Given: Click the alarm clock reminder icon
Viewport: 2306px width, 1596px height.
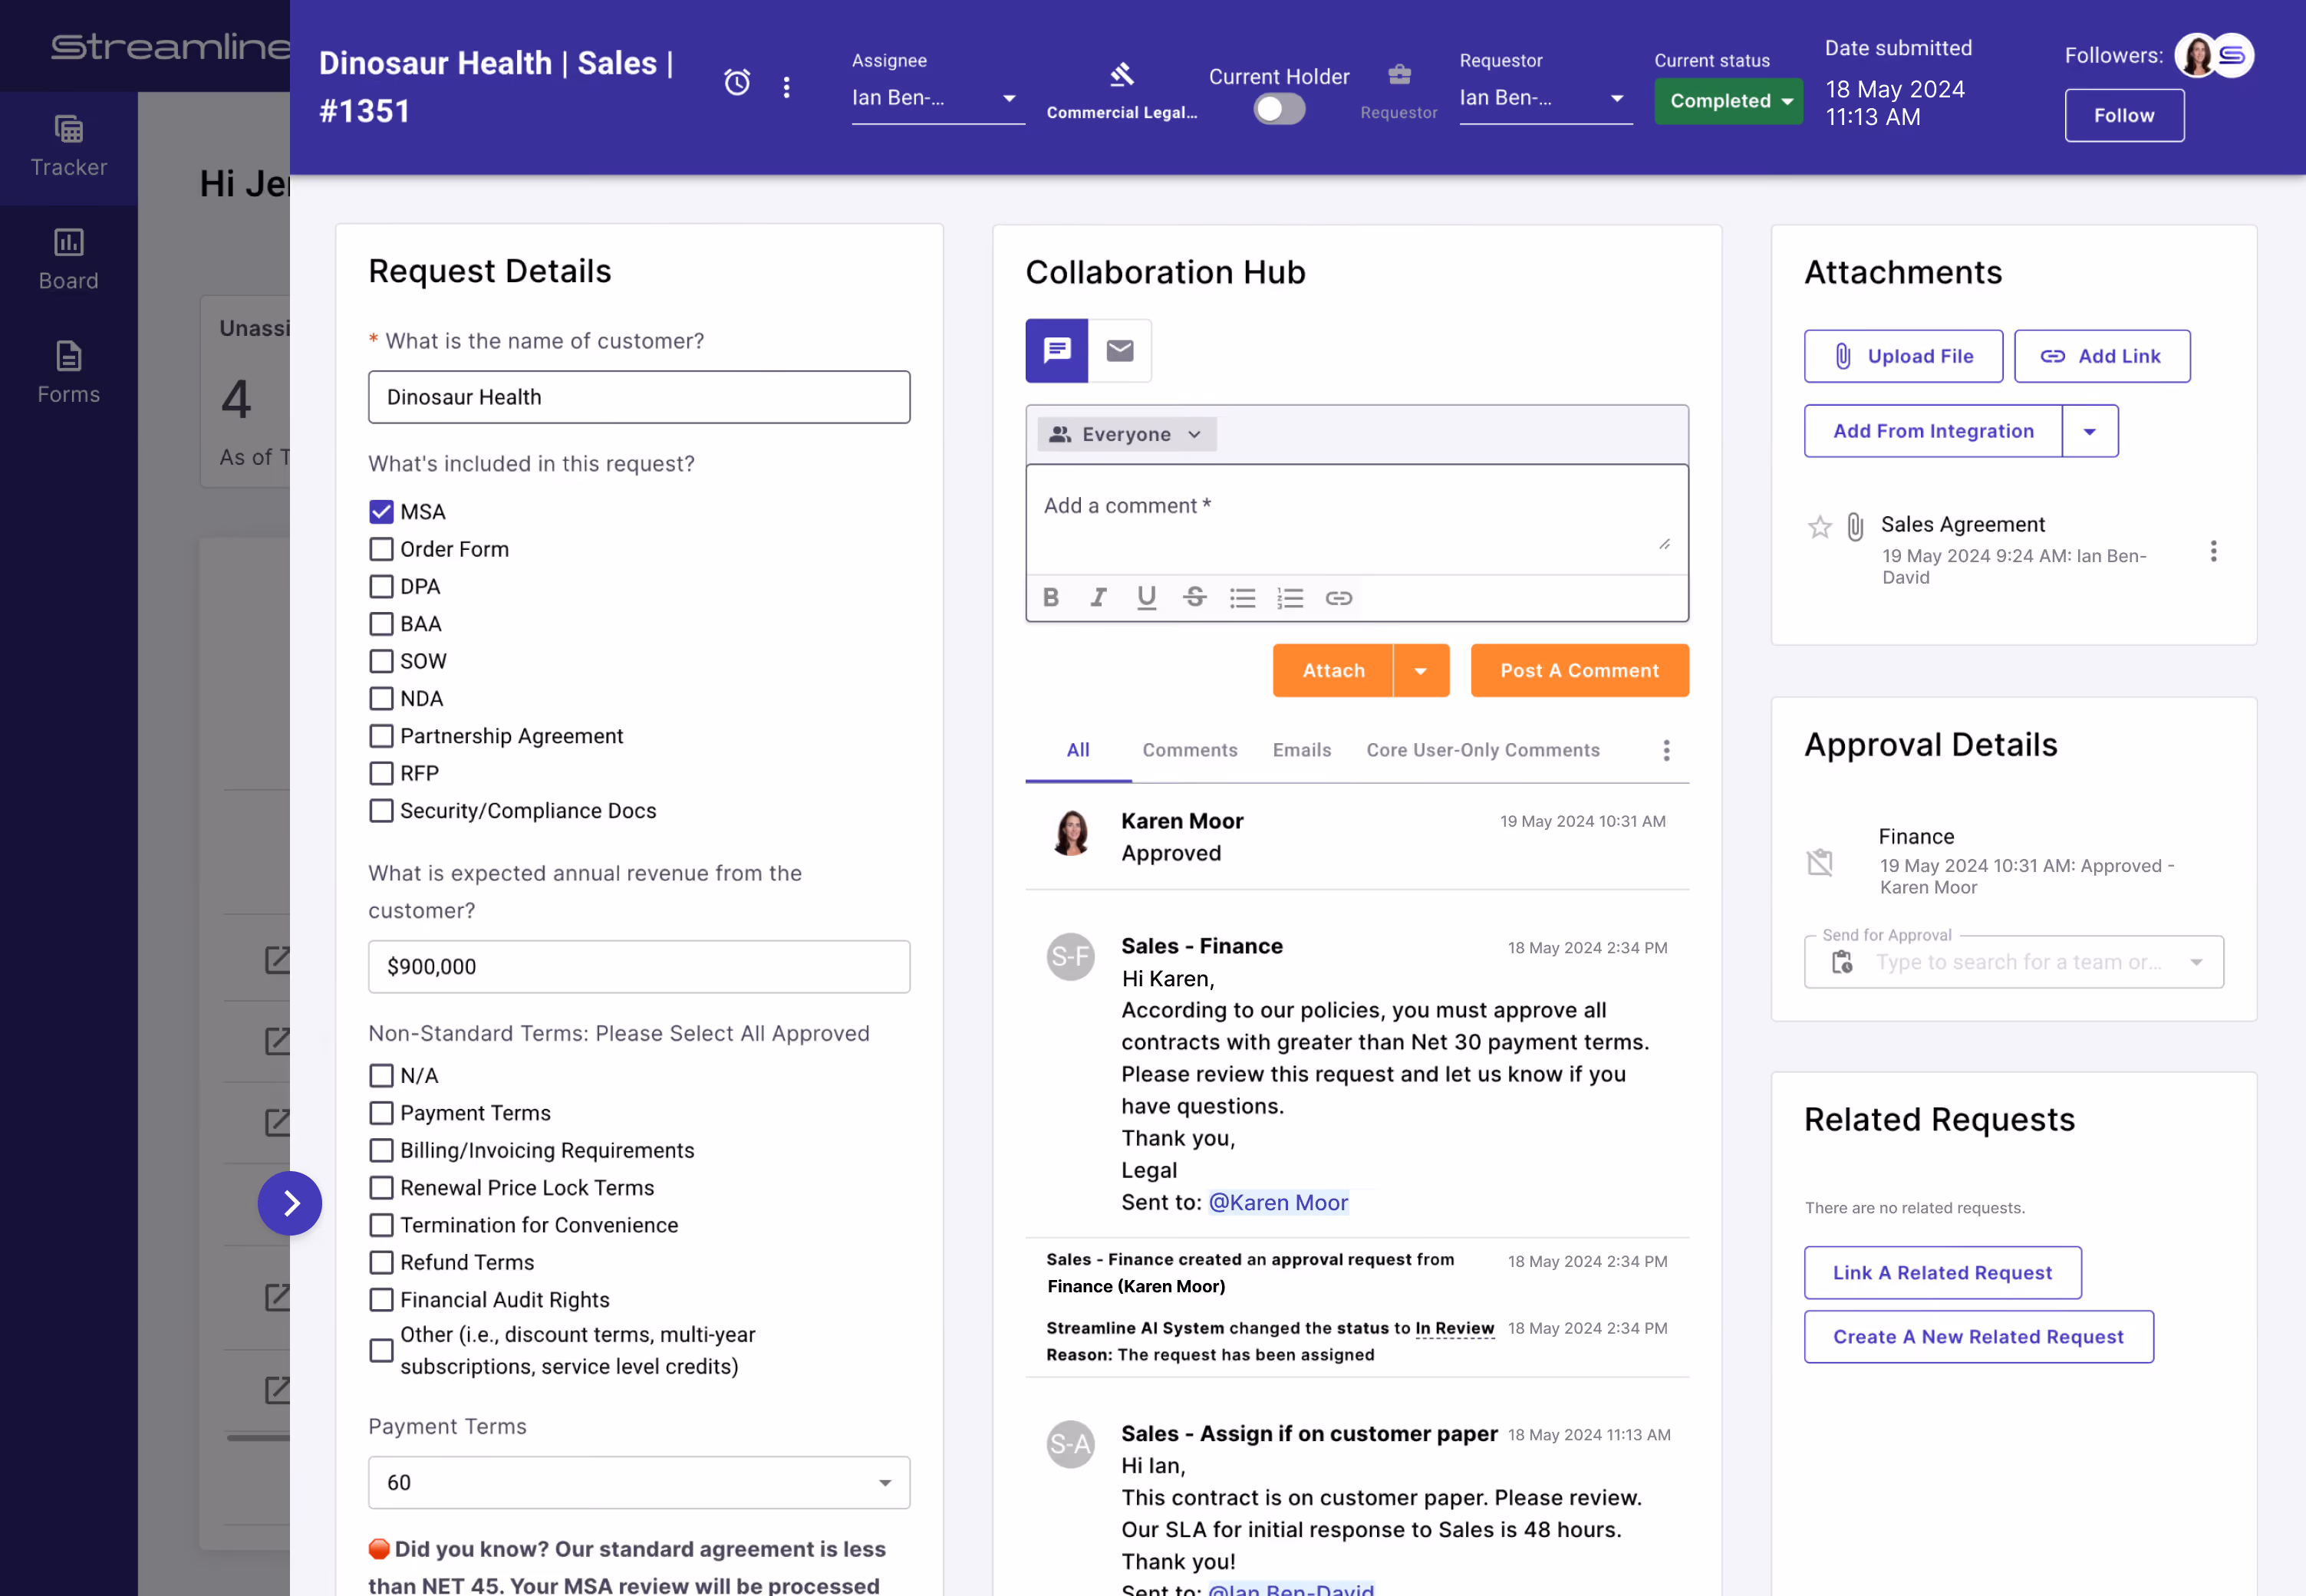Looking at the screenshot, I should pyautogui.click(x=737, y=83).
